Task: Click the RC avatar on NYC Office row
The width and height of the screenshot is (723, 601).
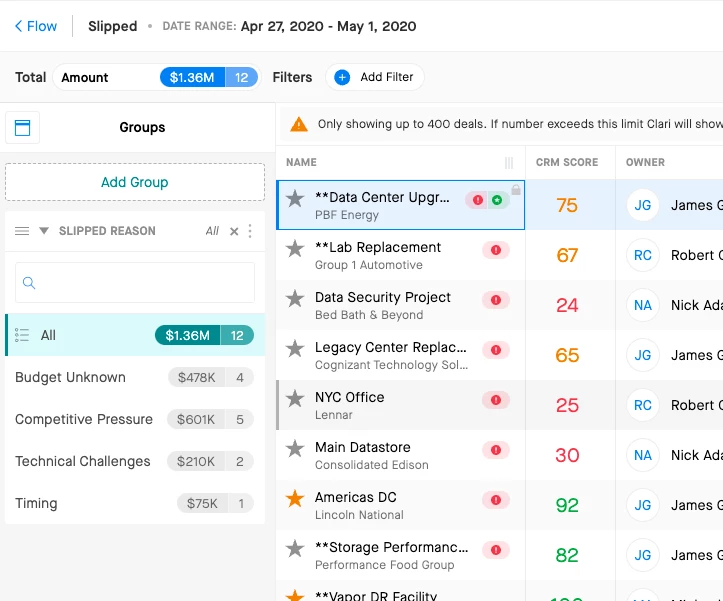Action: (x=643, y=405)
